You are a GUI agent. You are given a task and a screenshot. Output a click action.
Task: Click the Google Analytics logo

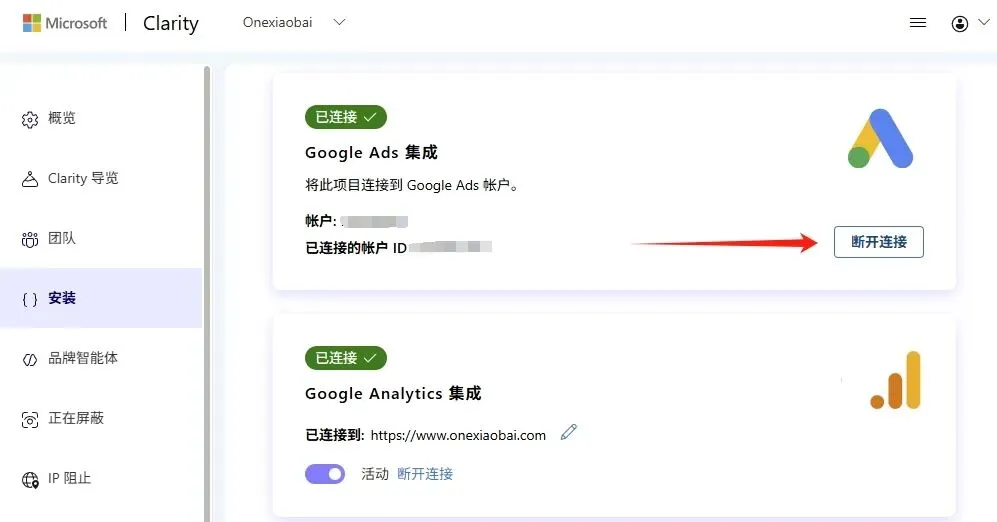pos(895,380)
